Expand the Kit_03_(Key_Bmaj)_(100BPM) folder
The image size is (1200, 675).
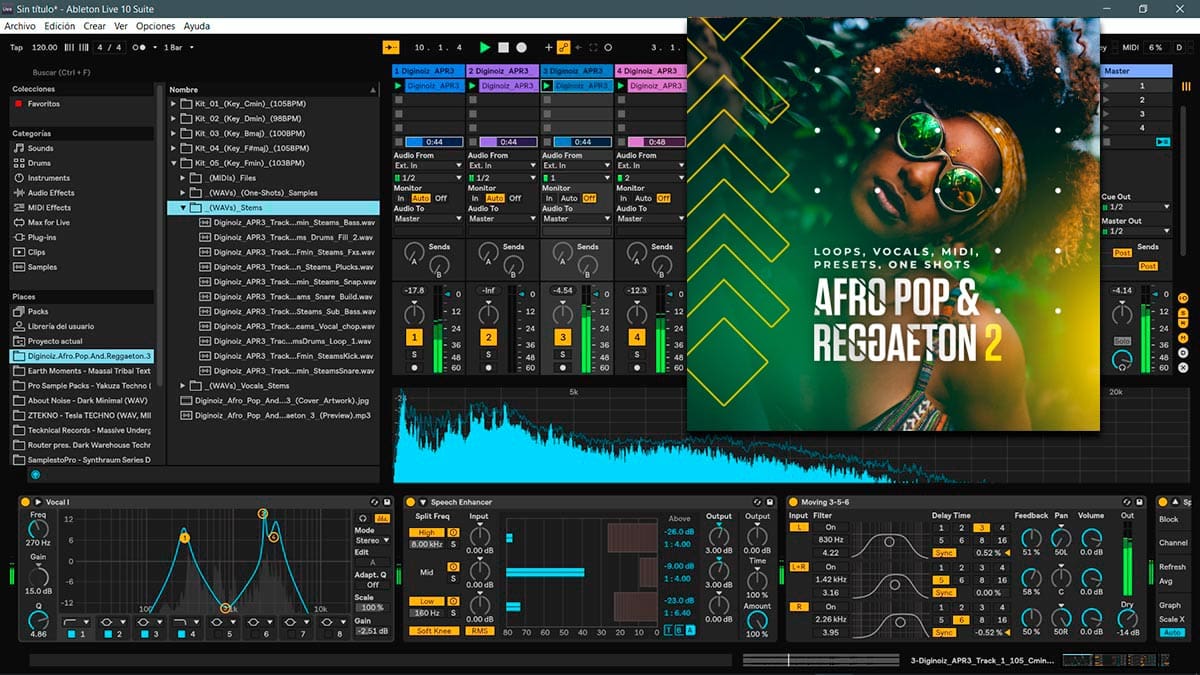173,133
